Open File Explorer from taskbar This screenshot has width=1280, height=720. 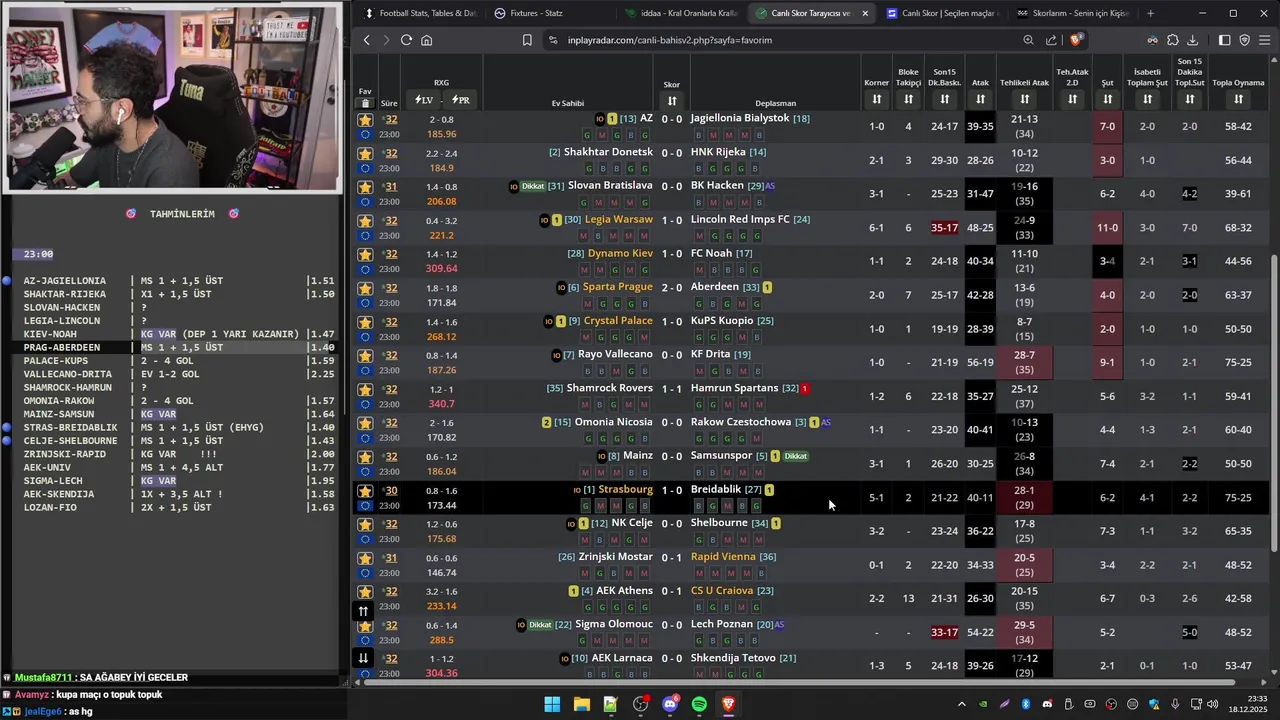click(581, 704)
